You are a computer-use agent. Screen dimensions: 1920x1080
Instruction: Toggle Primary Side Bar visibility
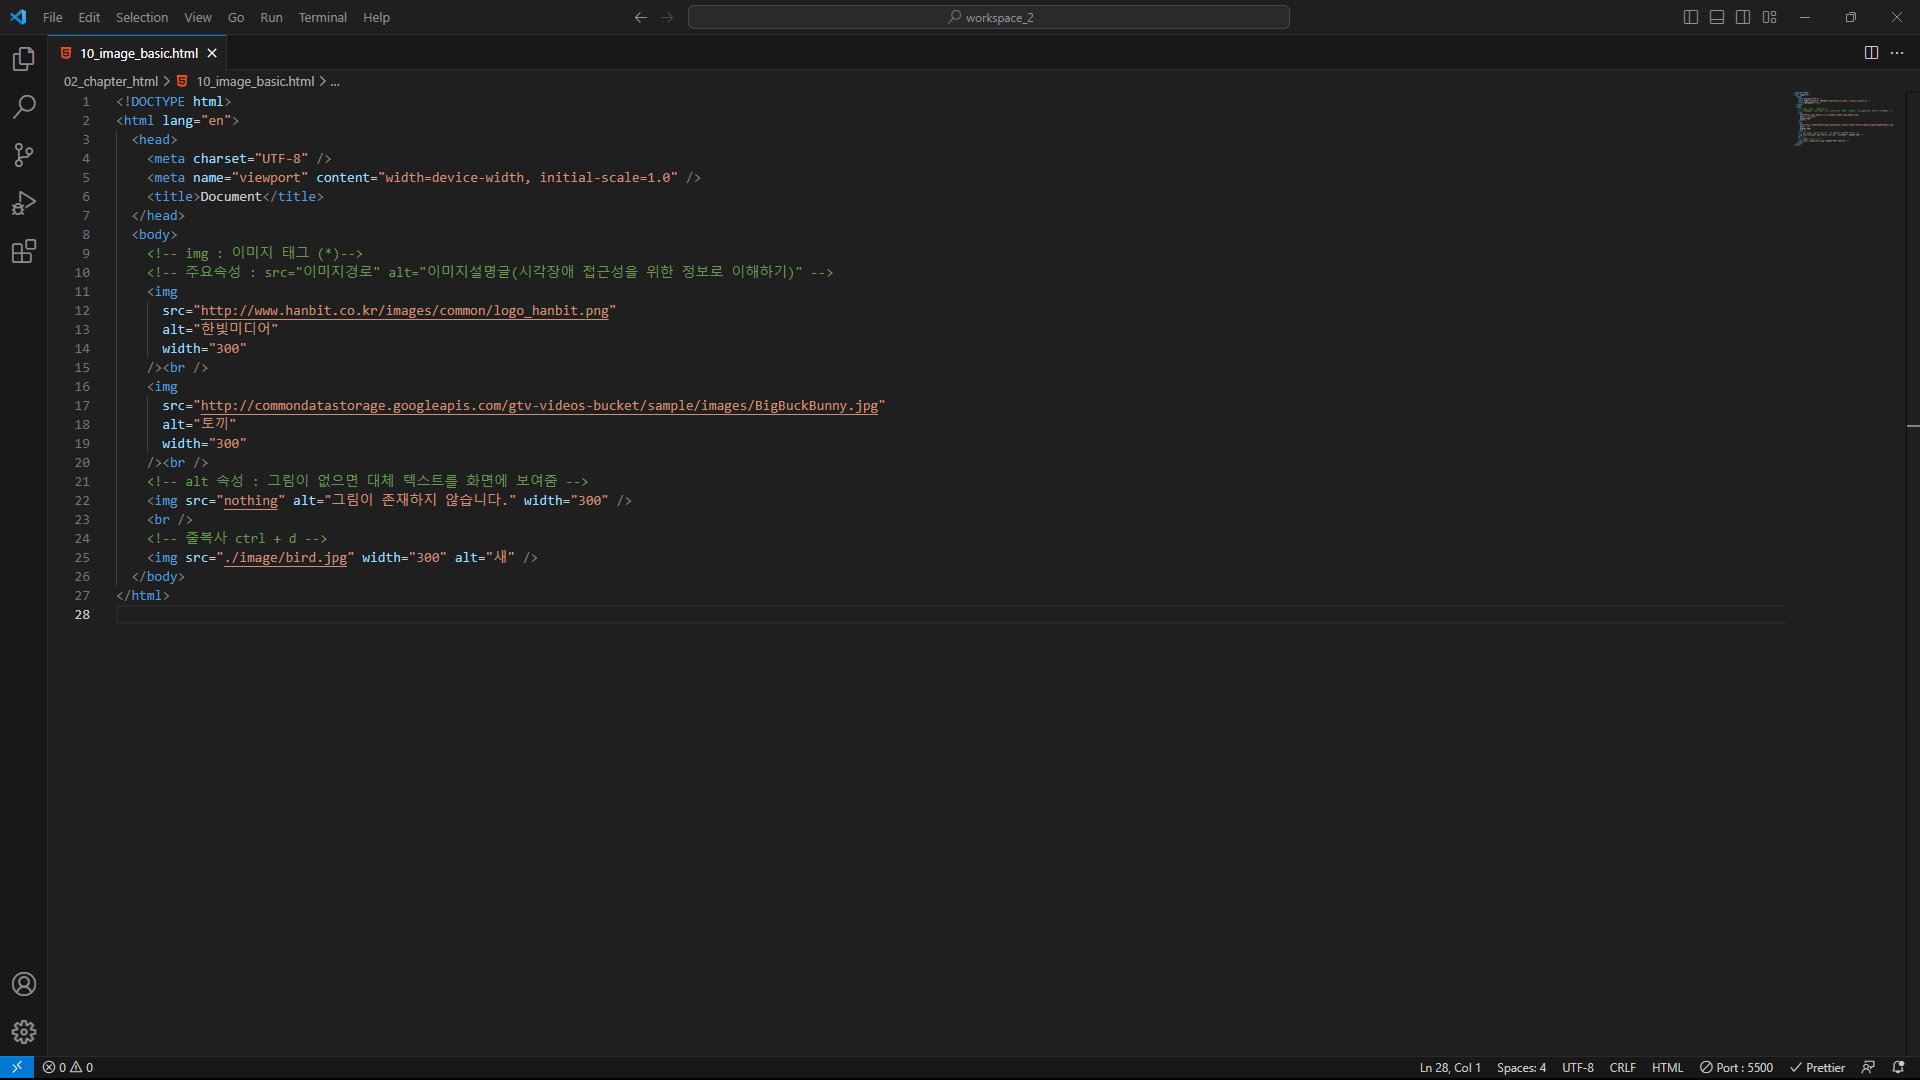1691,17
